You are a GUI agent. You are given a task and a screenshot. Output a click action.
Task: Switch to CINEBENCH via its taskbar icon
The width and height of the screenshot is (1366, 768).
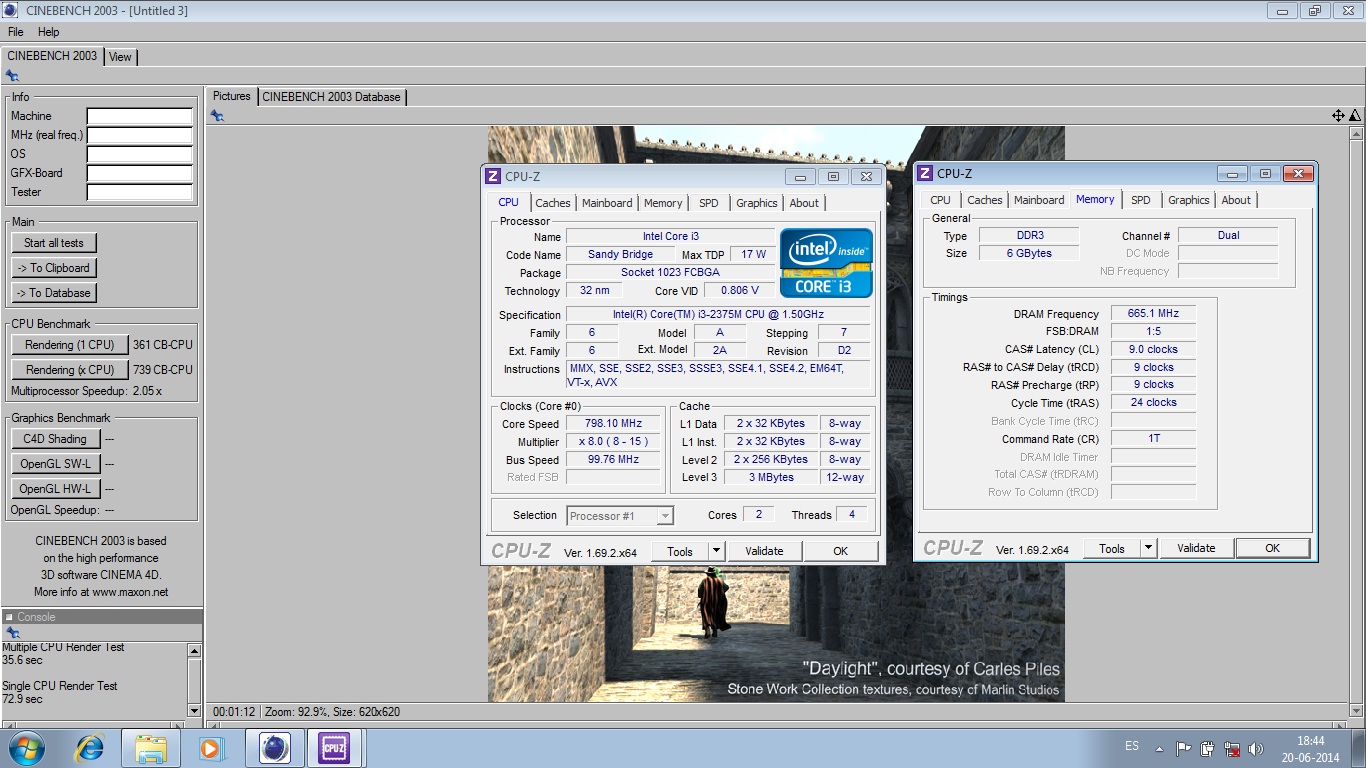(274, 748)
